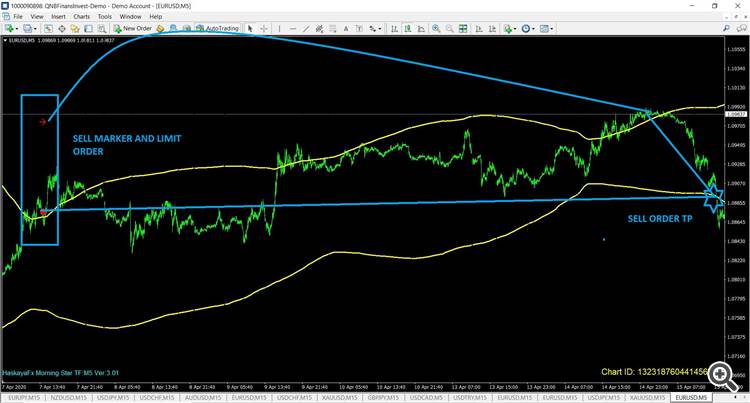Toggle chart Auto Scroll
750x403 pixels.
pyautogui.click(x=478, y=29)
